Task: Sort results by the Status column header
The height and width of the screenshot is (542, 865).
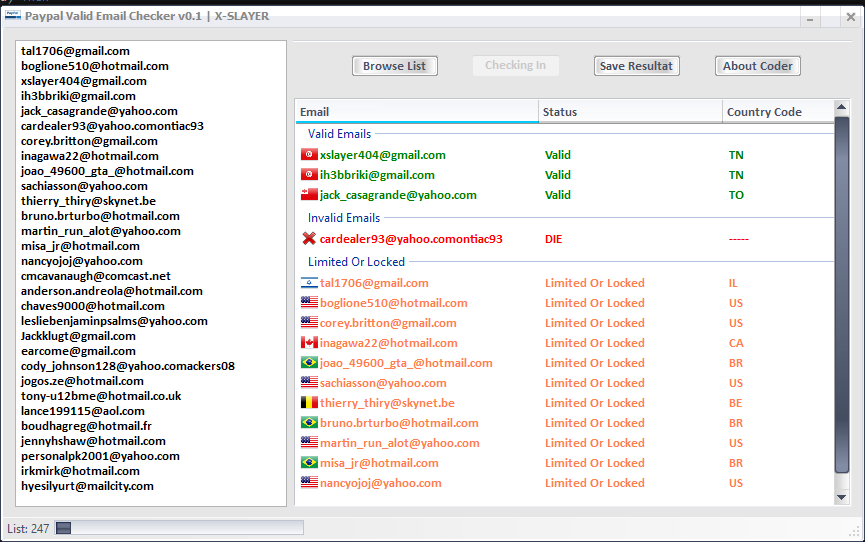Action: 630,111
